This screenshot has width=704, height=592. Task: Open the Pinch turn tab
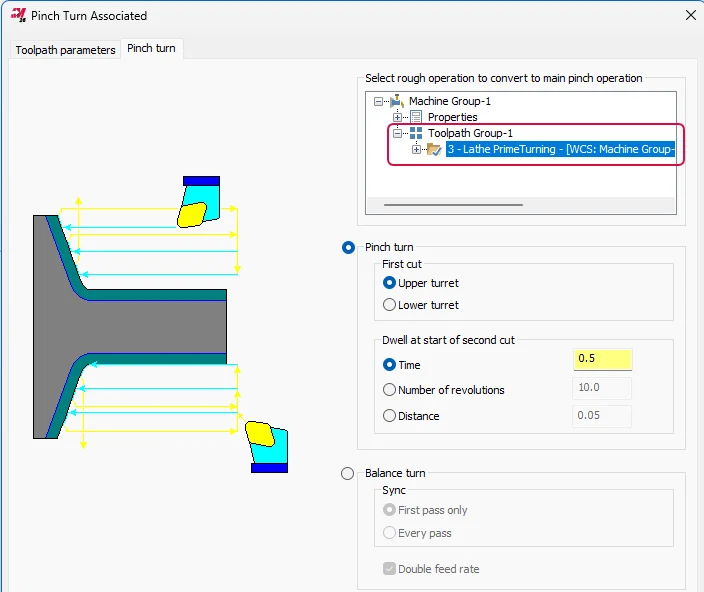point(151,48)
